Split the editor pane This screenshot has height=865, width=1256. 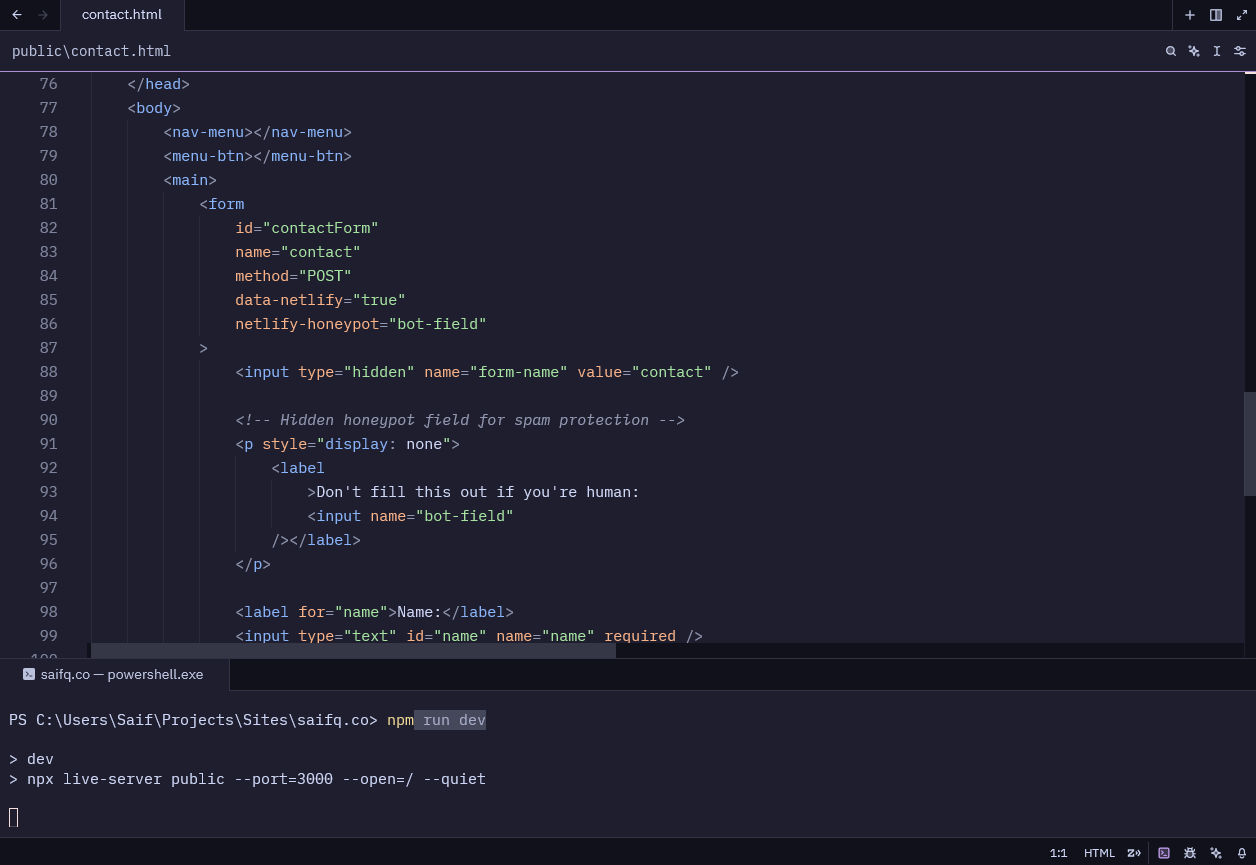click(1216, 15)
